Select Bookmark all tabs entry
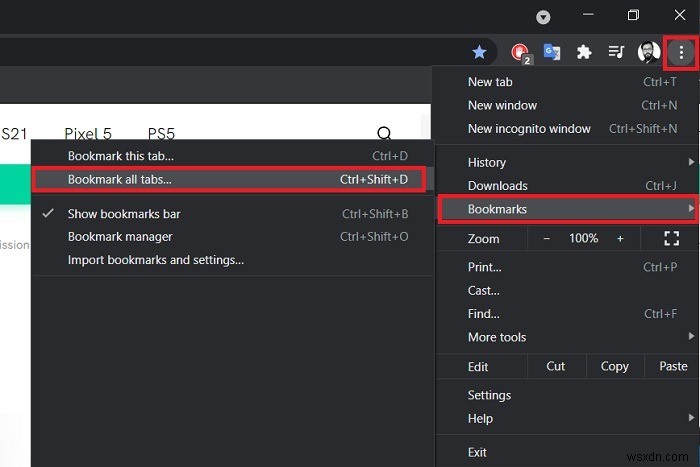700x467 pixels. [x=229, y=179]
